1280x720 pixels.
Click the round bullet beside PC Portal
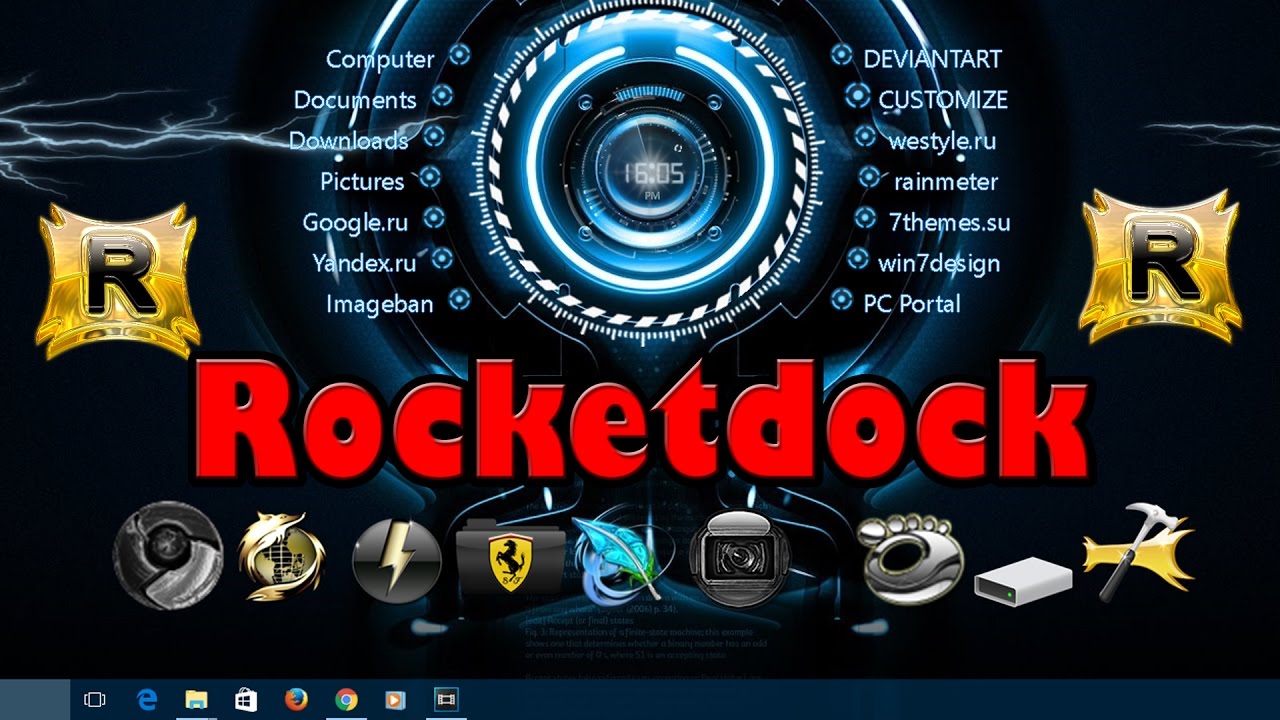(843, 299)
